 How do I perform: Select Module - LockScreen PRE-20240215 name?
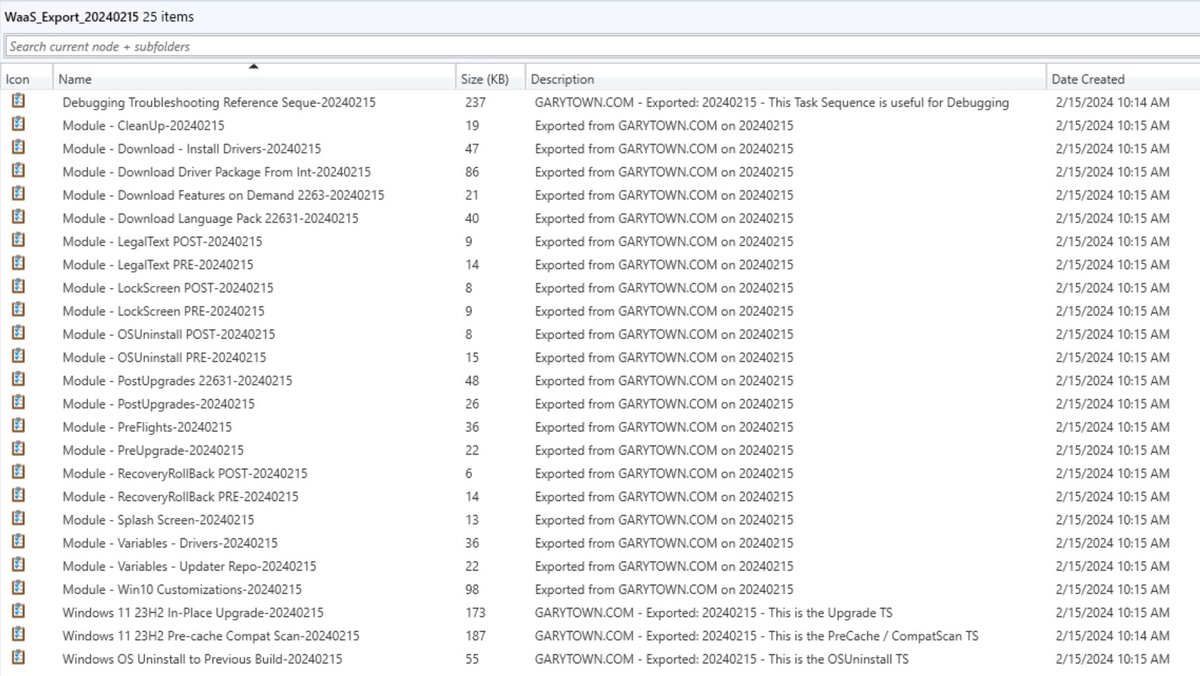163,311
